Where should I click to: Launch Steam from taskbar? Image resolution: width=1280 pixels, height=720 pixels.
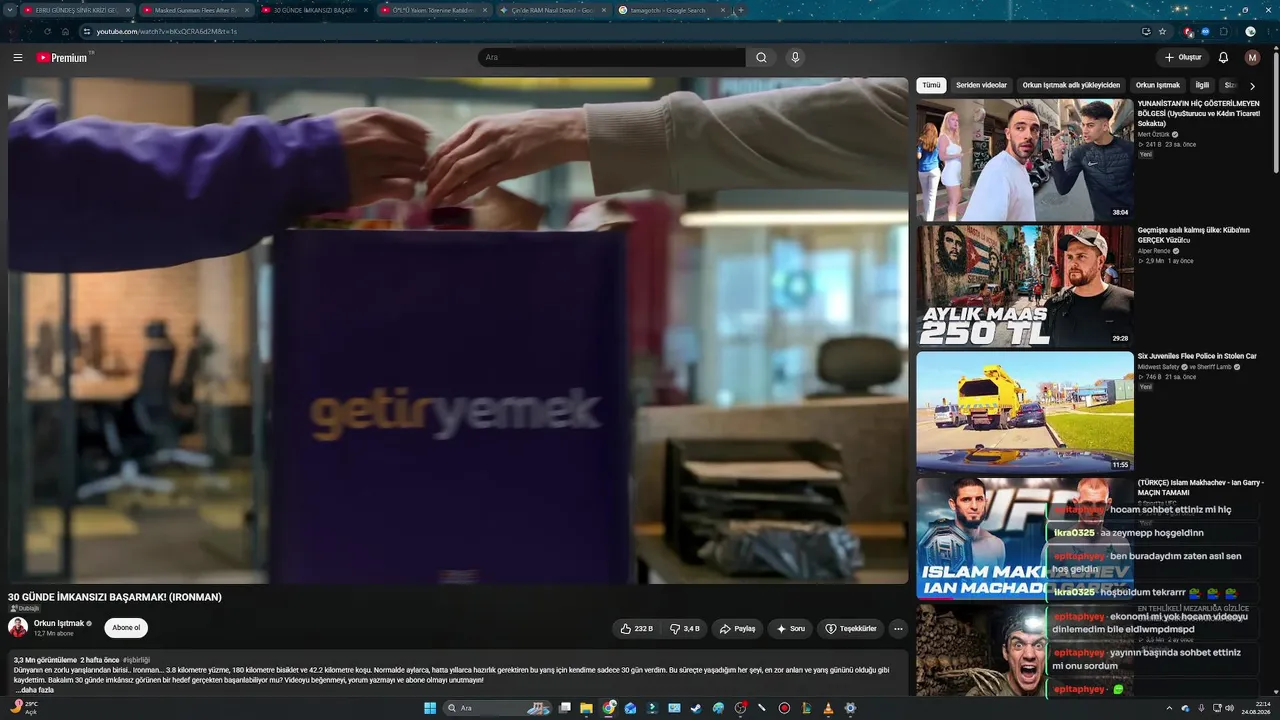[x=696, y=708]
